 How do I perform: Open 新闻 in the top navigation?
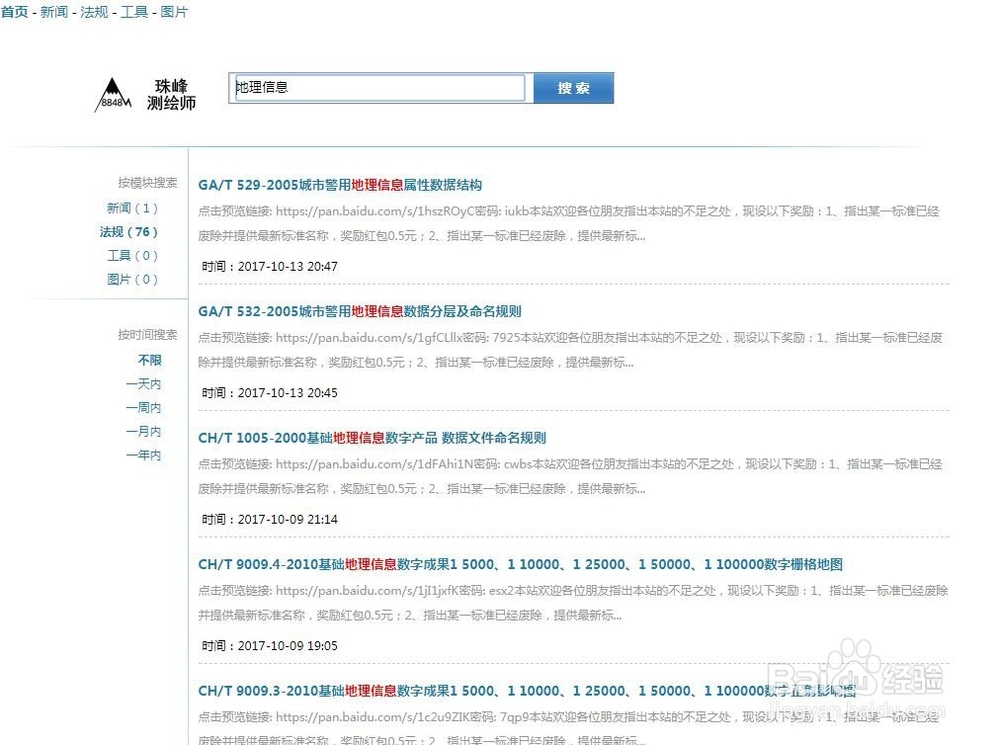tap(52, 12)
